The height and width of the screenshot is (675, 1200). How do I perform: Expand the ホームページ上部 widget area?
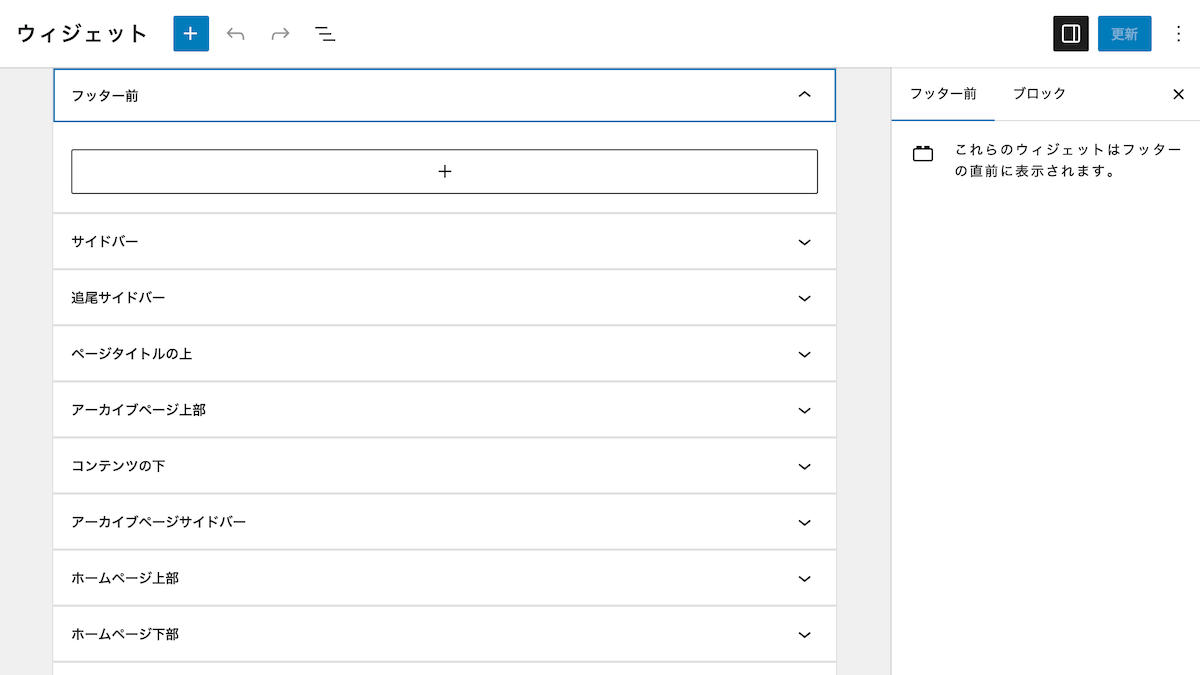coord(803,577)
